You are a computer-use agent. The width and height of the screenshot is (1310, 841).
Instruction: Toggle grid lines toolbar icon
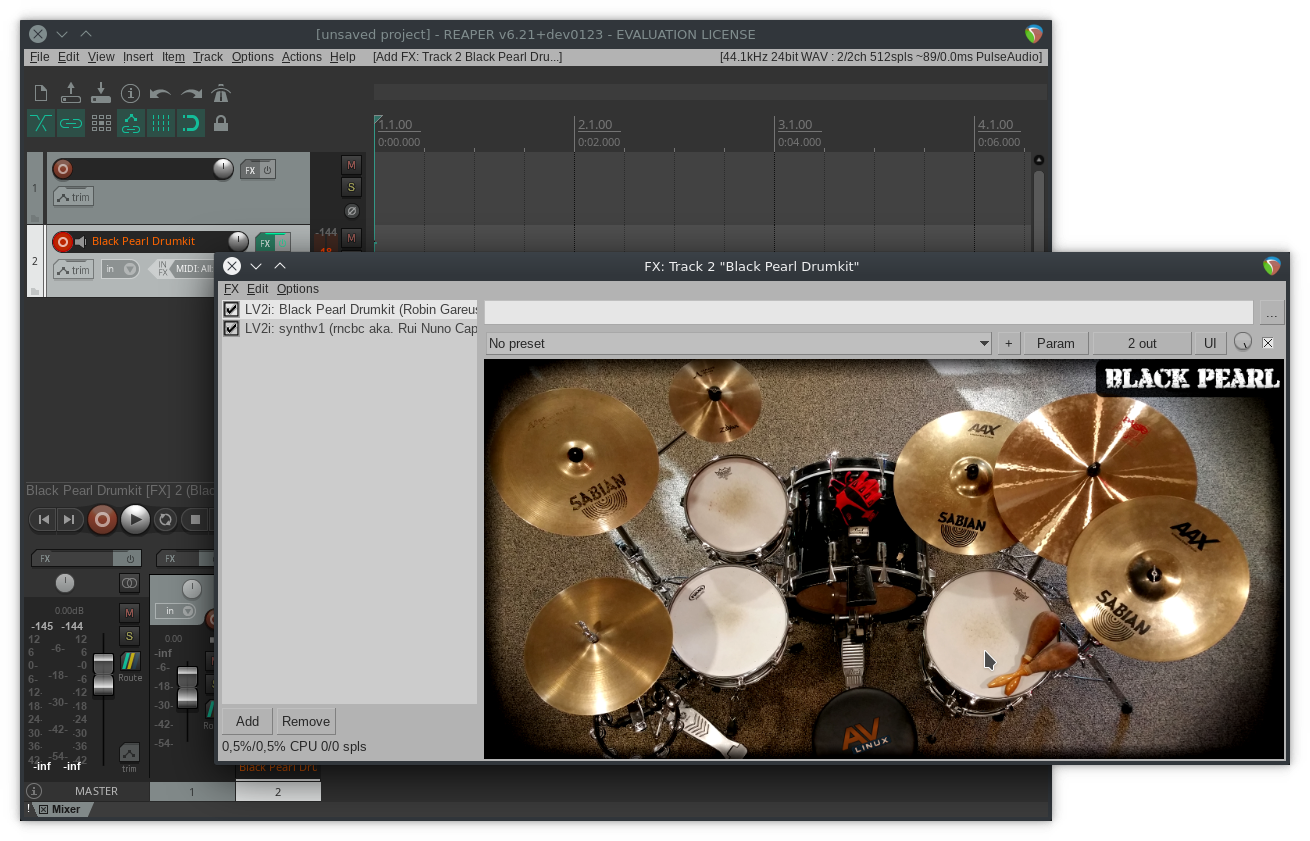pyautogui.click(x=161, y=123)
